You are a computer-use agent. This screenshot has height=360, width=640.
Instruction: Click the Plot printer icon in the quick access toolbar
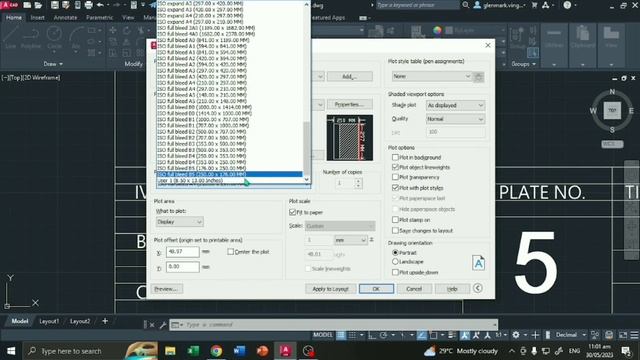click(89, 5)
